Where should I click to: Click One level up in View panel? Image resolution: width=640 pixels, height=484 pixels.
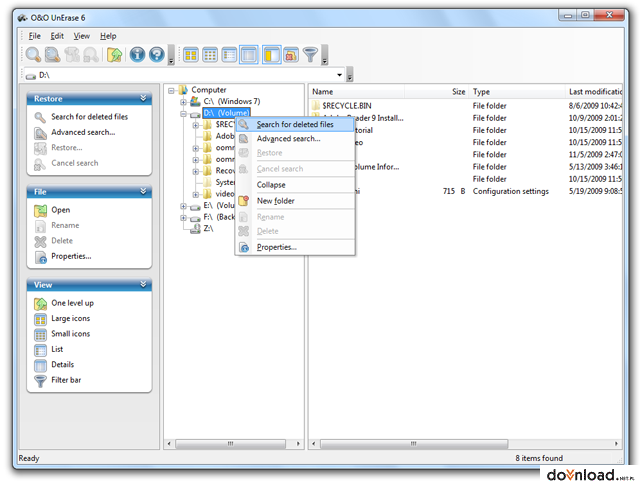point(72,303)
